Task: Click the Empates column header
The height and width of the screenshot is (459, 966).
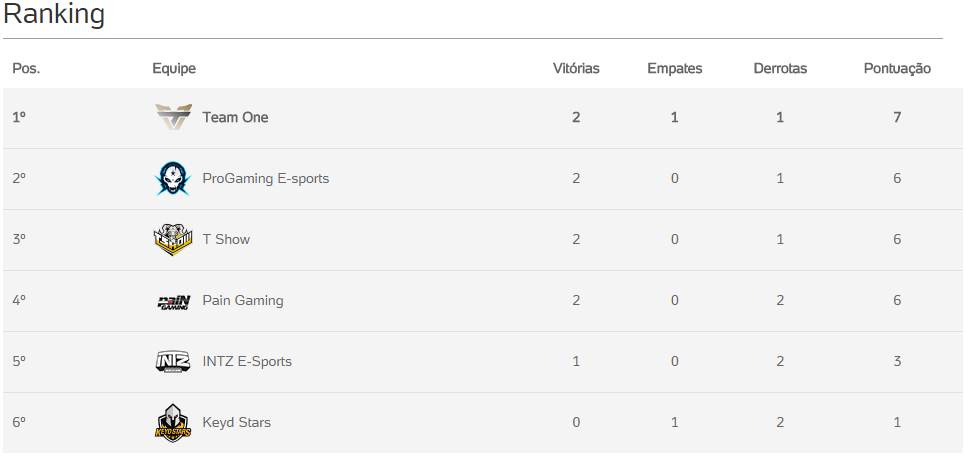Action: (674, 69)
